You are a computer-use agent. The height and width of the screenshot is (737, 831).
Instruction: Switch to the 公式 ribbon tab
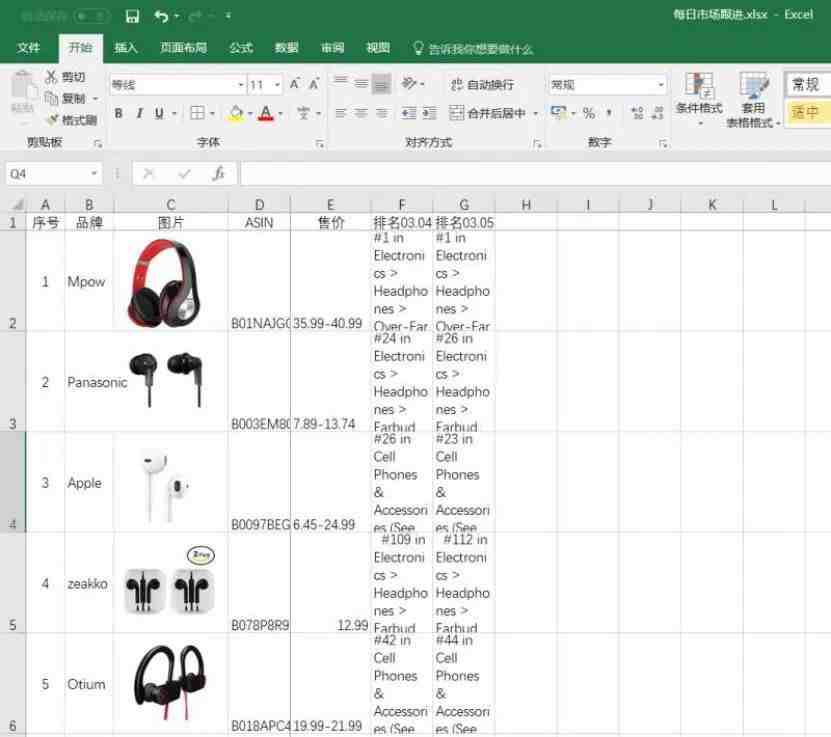(241, 48)
